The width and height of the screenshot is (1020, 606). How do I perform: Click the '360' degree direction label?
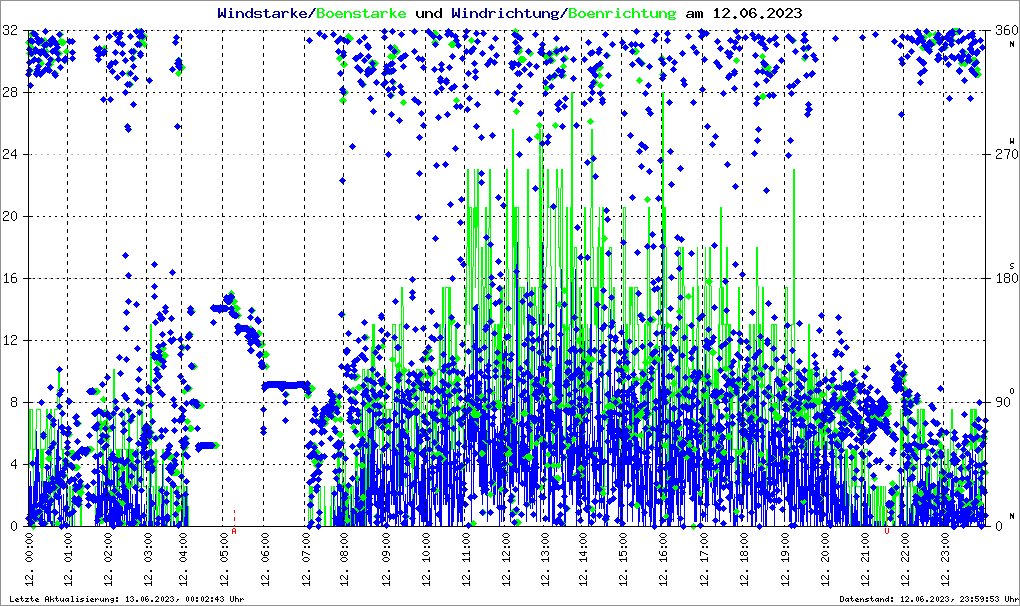click(1006, 31)
